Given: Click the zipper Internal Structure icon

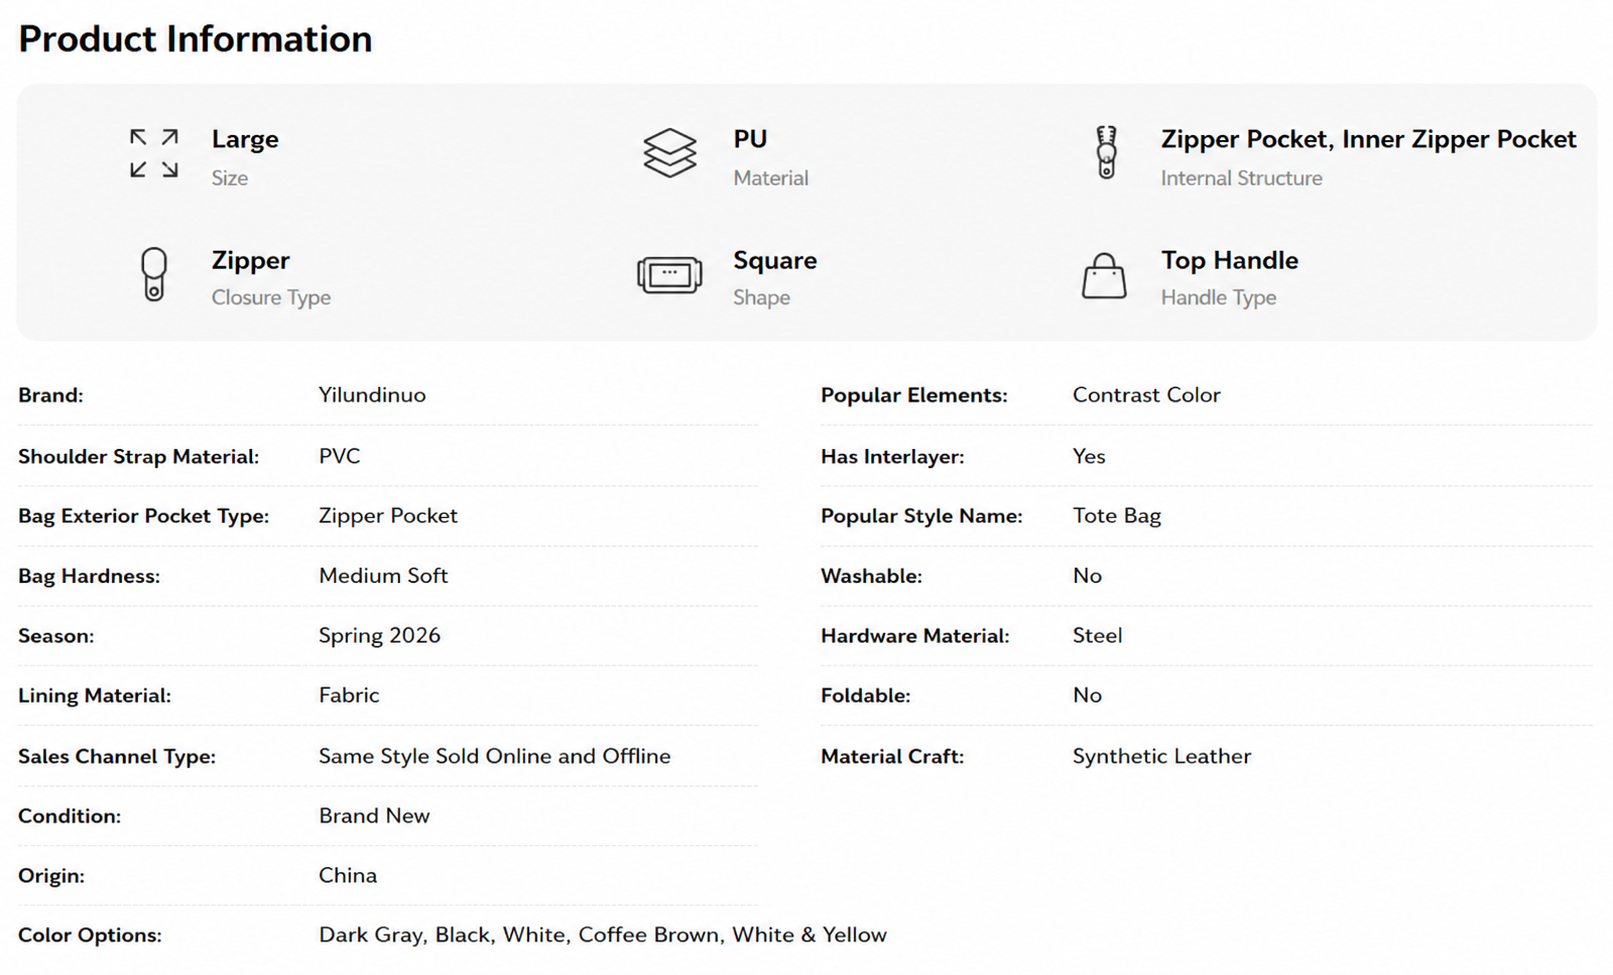Looking at the screenshot, I should 1106,152.
